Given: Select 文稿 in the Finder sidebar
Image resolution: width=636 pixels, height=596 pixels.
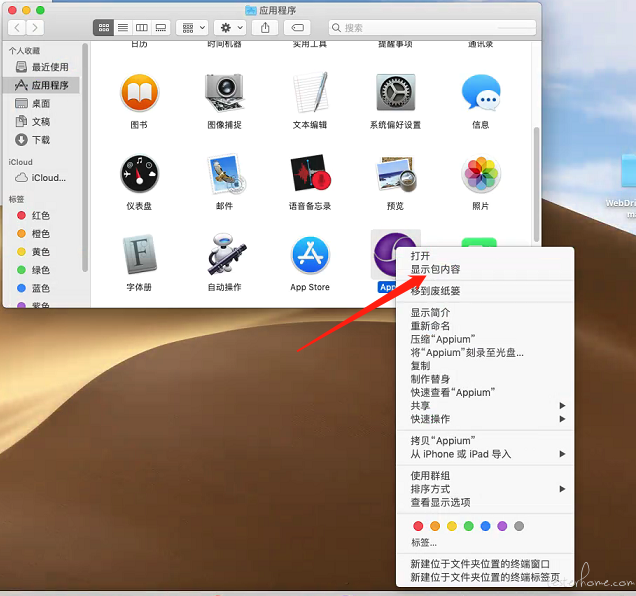Looking at the screenshot, I should 42,122.
